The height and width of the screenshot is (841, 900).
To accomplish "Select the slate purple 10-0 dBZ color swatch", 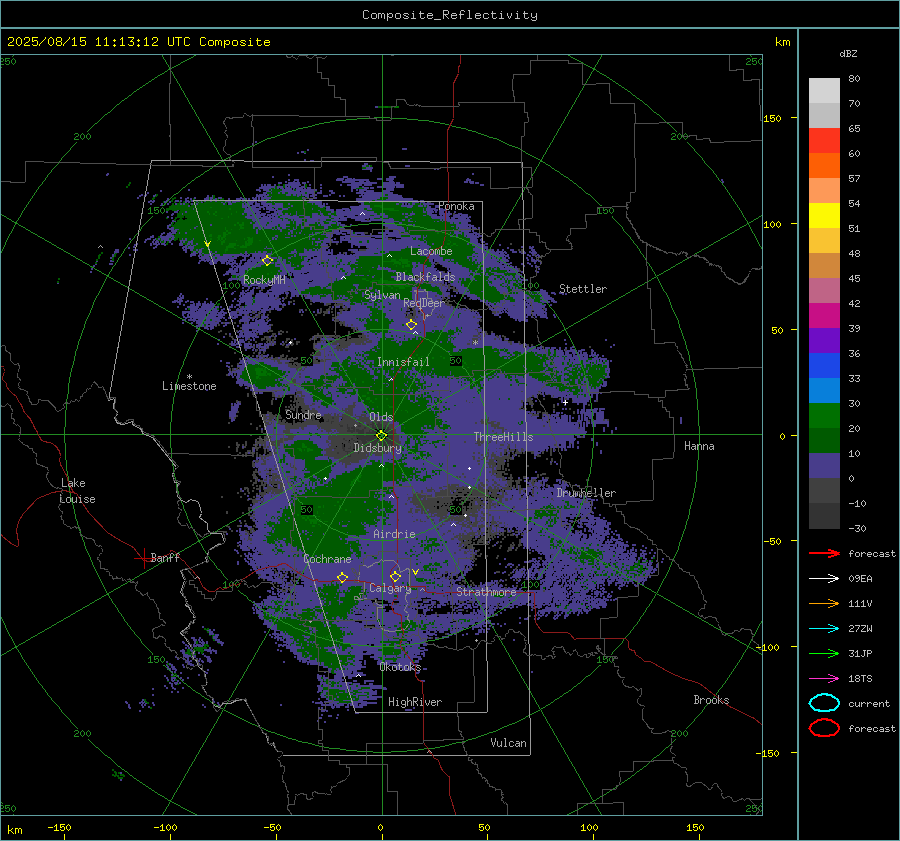I will click(824, 465).
